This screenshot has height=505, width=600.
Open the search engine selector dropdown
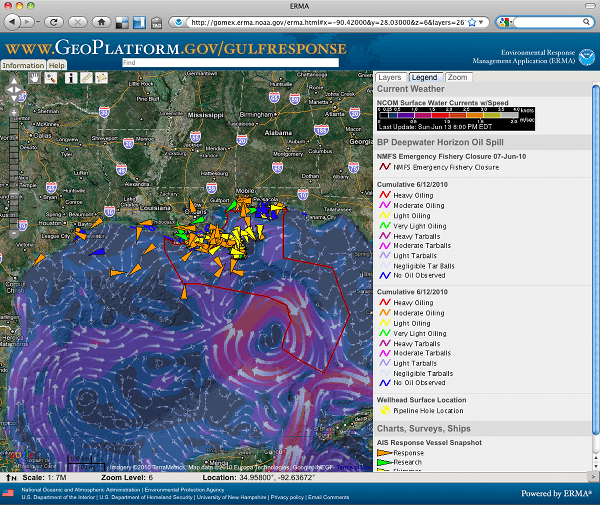click(x=505, y=22)
